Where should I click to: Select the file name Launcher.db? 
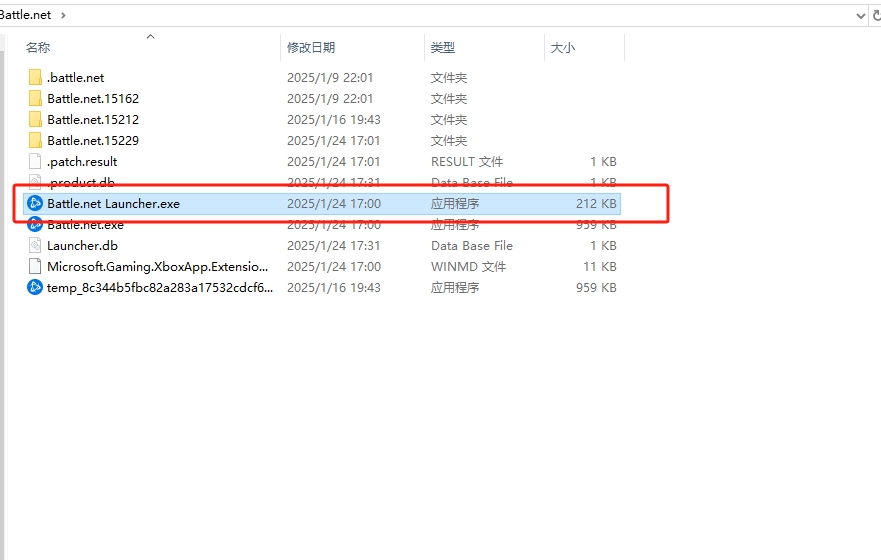click(x=83, y=245)
